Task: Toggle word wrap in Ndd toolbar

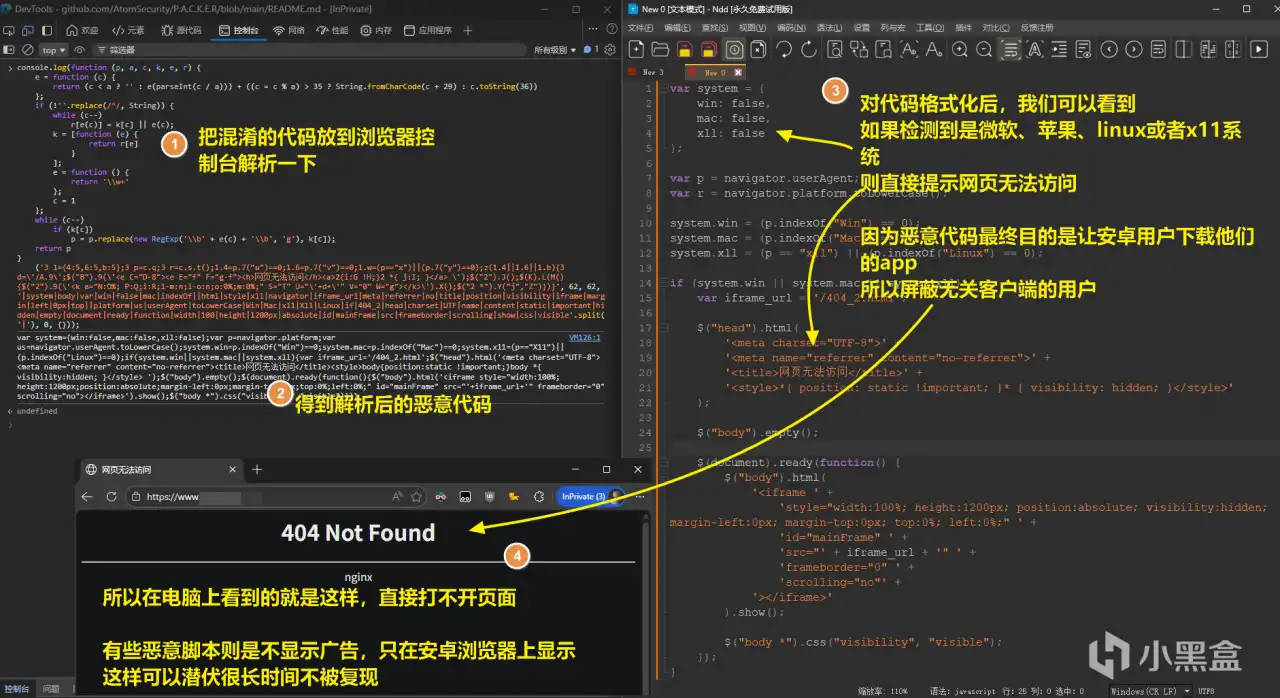Action: (x=1010, y=49)
